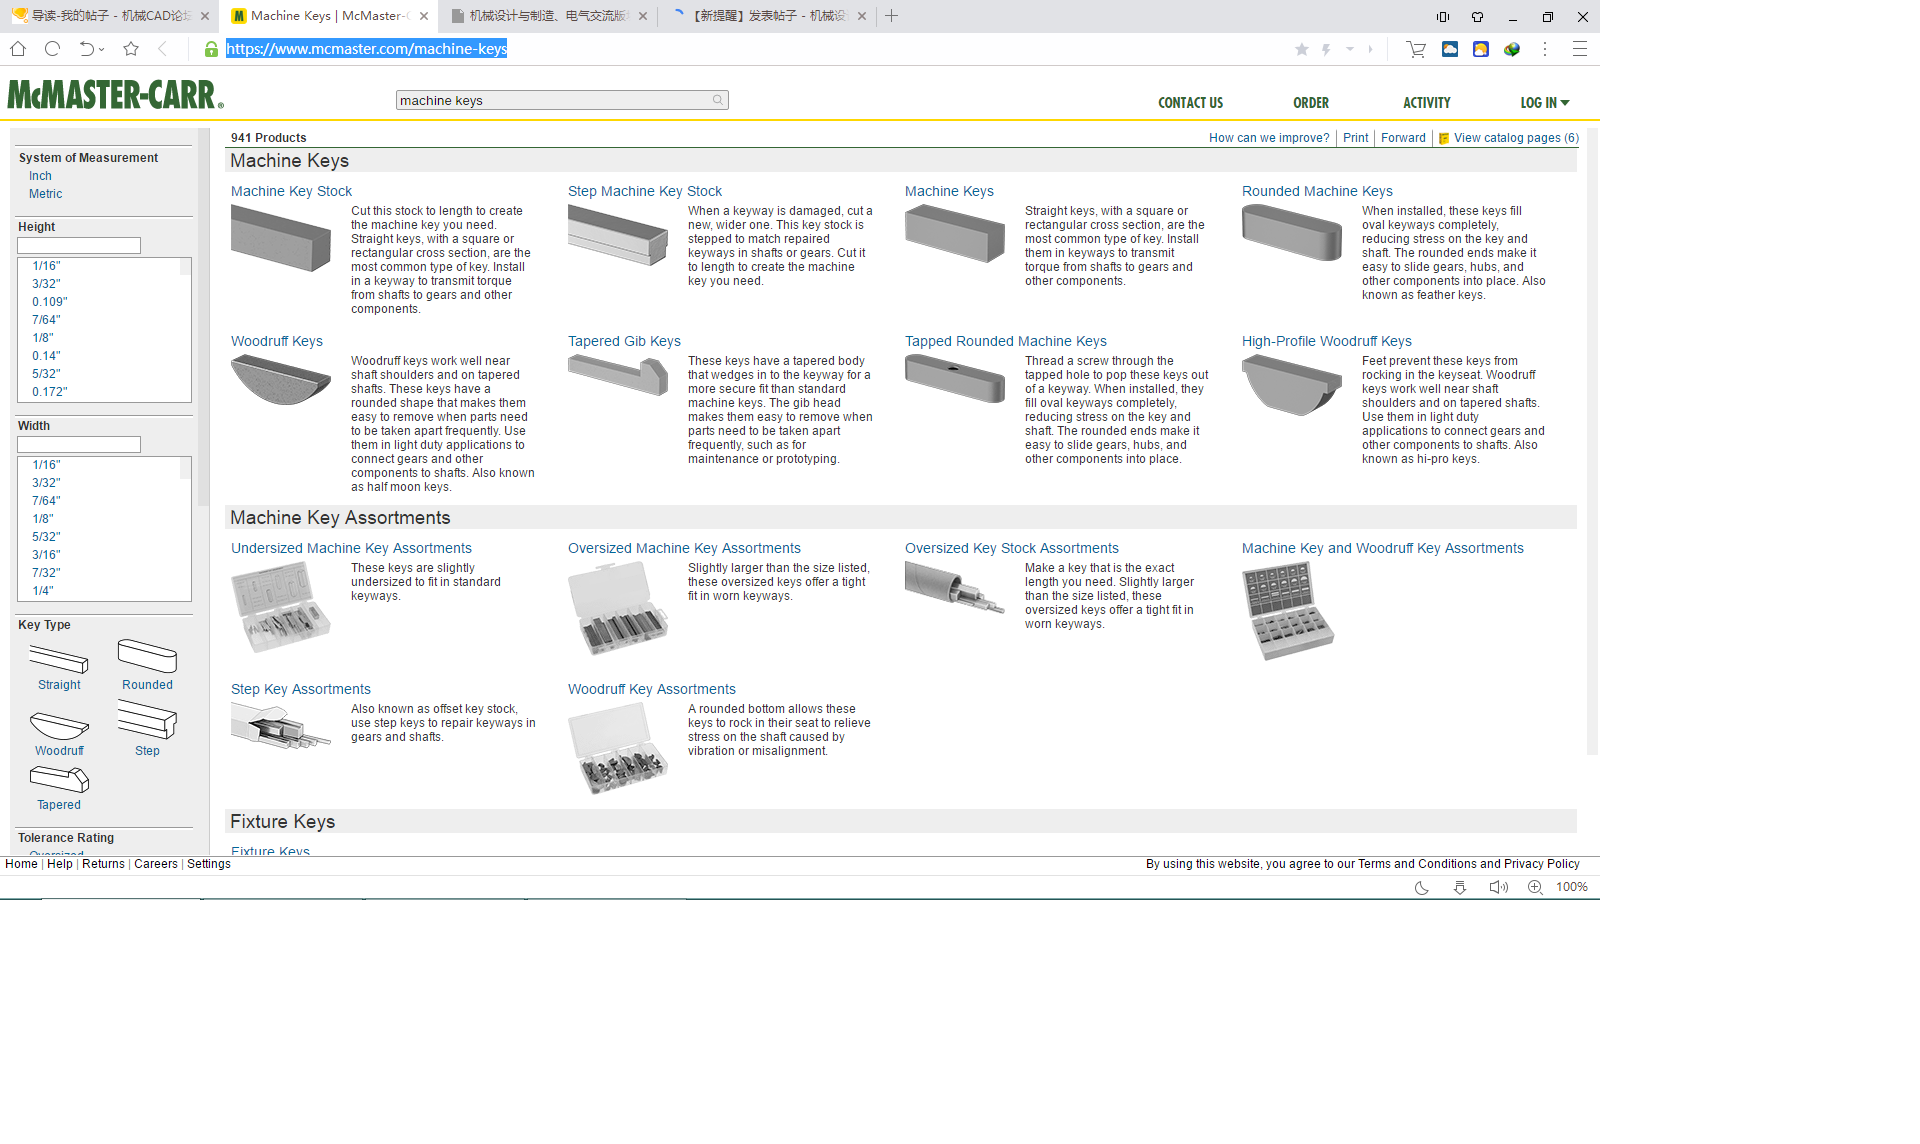Open the Rounded Machine Keys product image
Screen dimensions: 1920x1144
[x=1292, y=232]
